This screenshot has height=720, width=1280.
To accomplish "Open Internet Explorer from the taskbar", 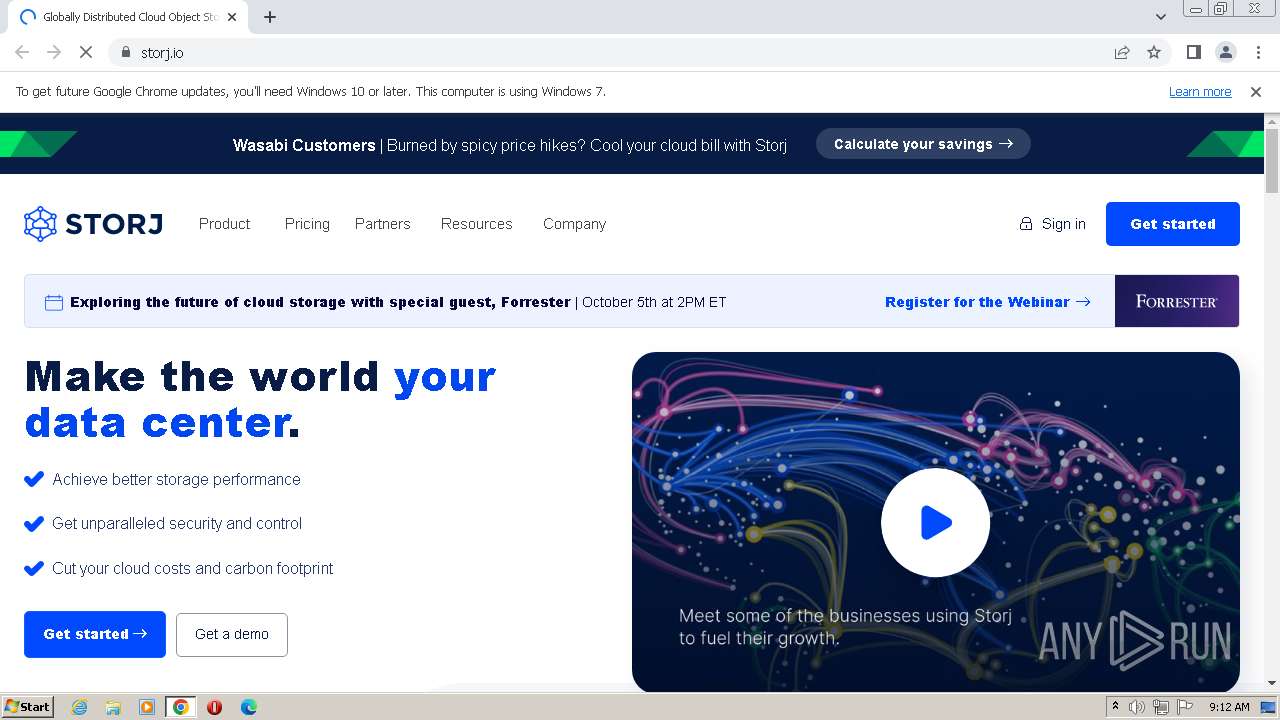I will 80,707.
